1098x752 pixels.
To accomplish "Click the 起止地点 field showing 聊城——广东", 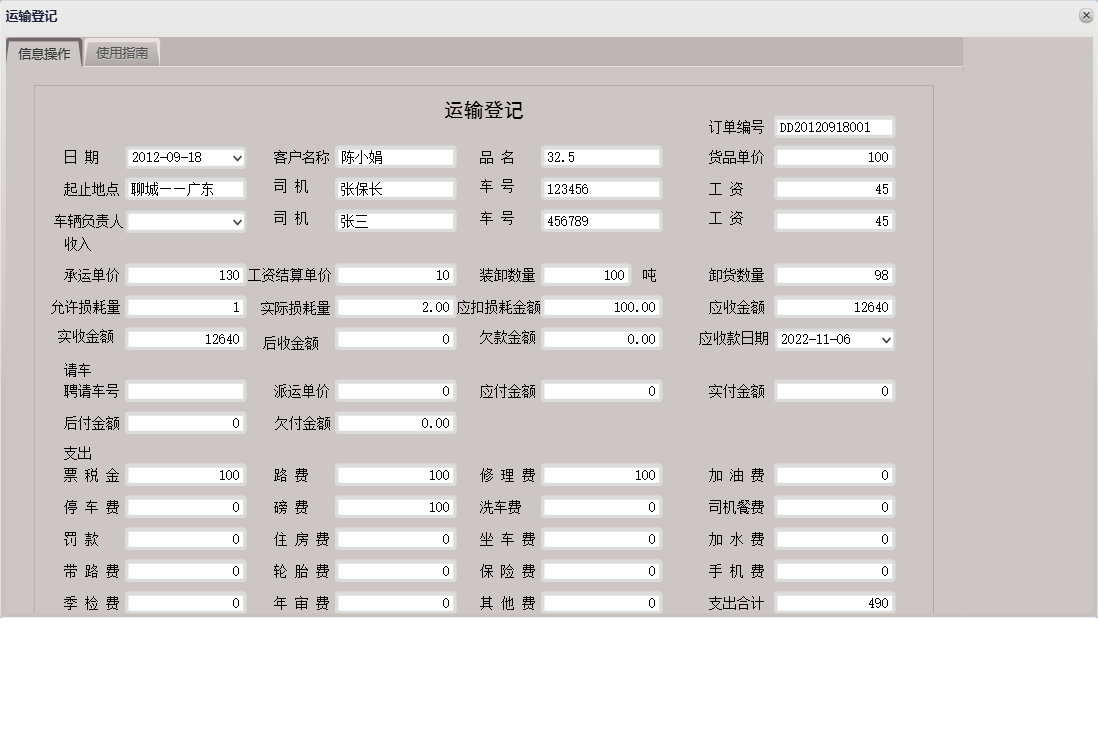I will coord(187,188).
